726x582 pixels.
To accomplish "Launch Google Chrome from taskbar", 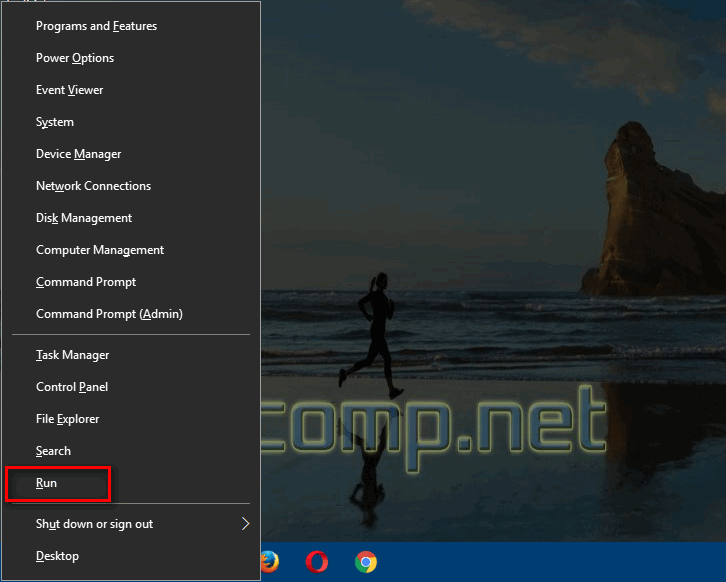I will [366, 562].
